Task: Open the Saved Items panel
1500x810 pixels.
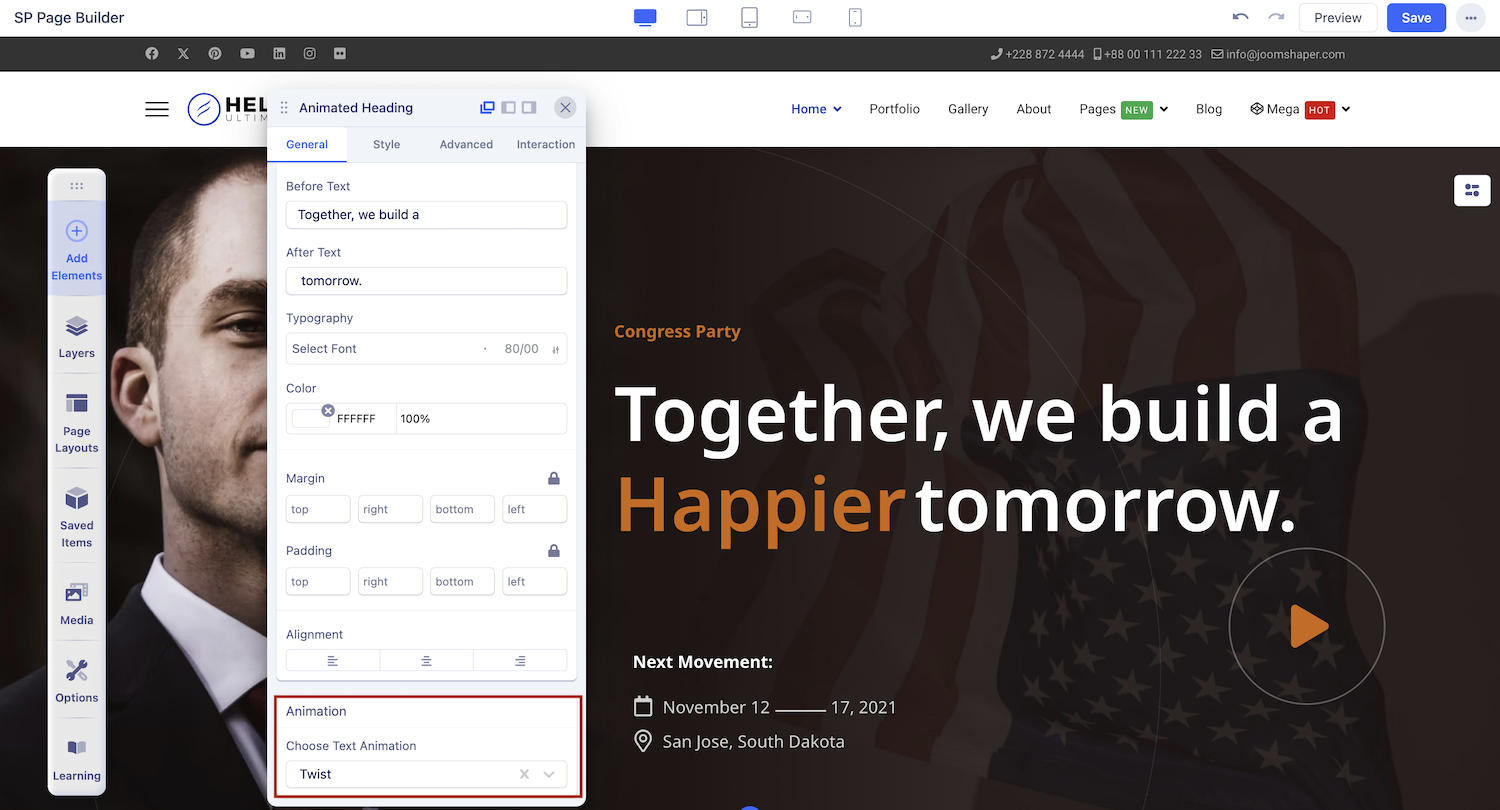Action: [77, 516]
